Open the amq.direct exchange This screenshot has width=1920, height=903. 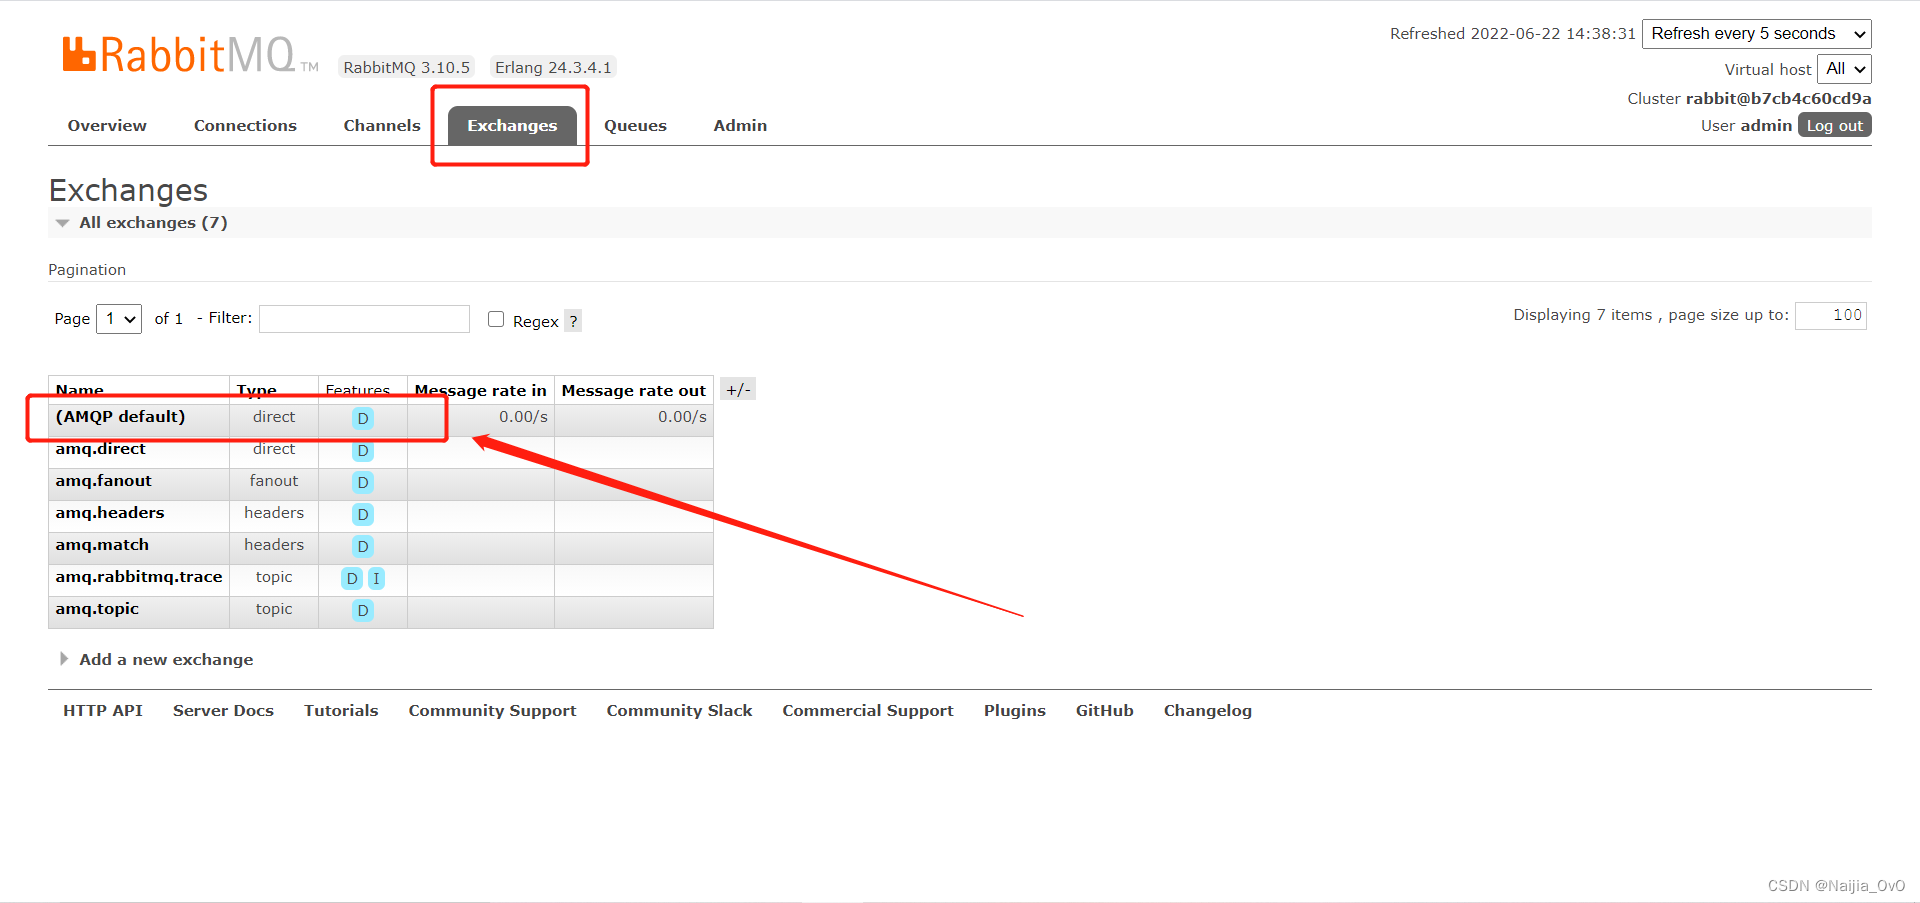click(x=100, y=449)
